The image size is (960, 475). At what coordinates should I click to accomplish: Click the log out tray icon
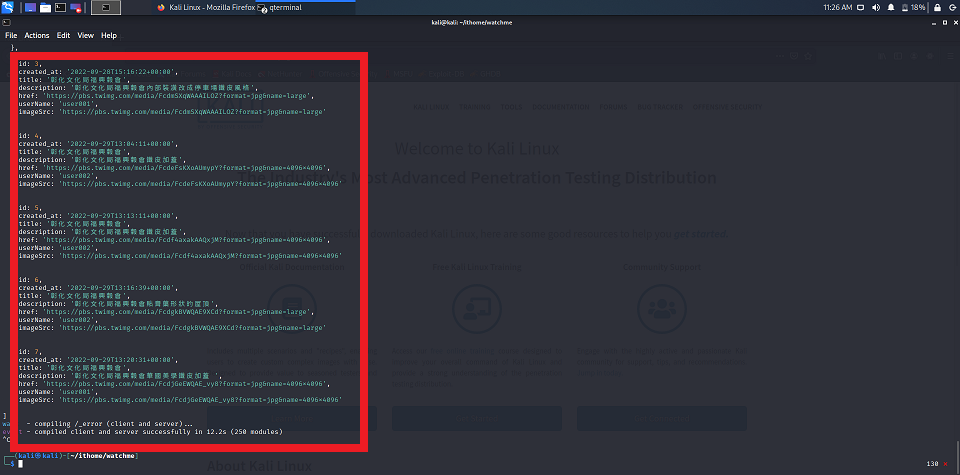[x=952, y=7]
